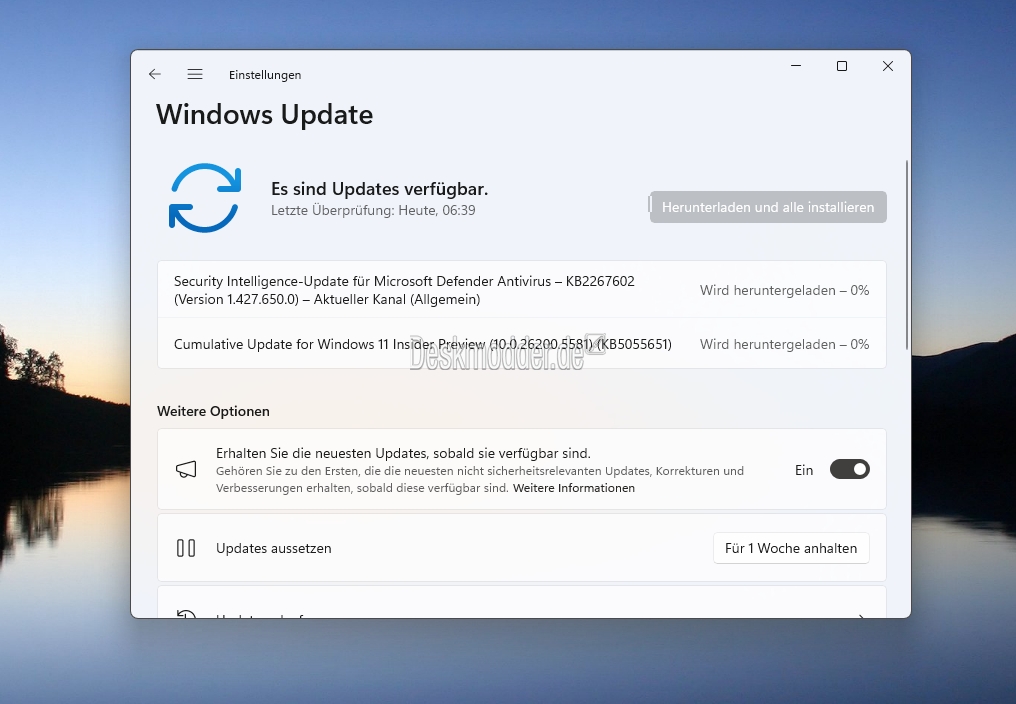The width and height of the screenshot is (1016, 704).
Task: Click the 'Windows Update' page title
Action: pos(264,115)
